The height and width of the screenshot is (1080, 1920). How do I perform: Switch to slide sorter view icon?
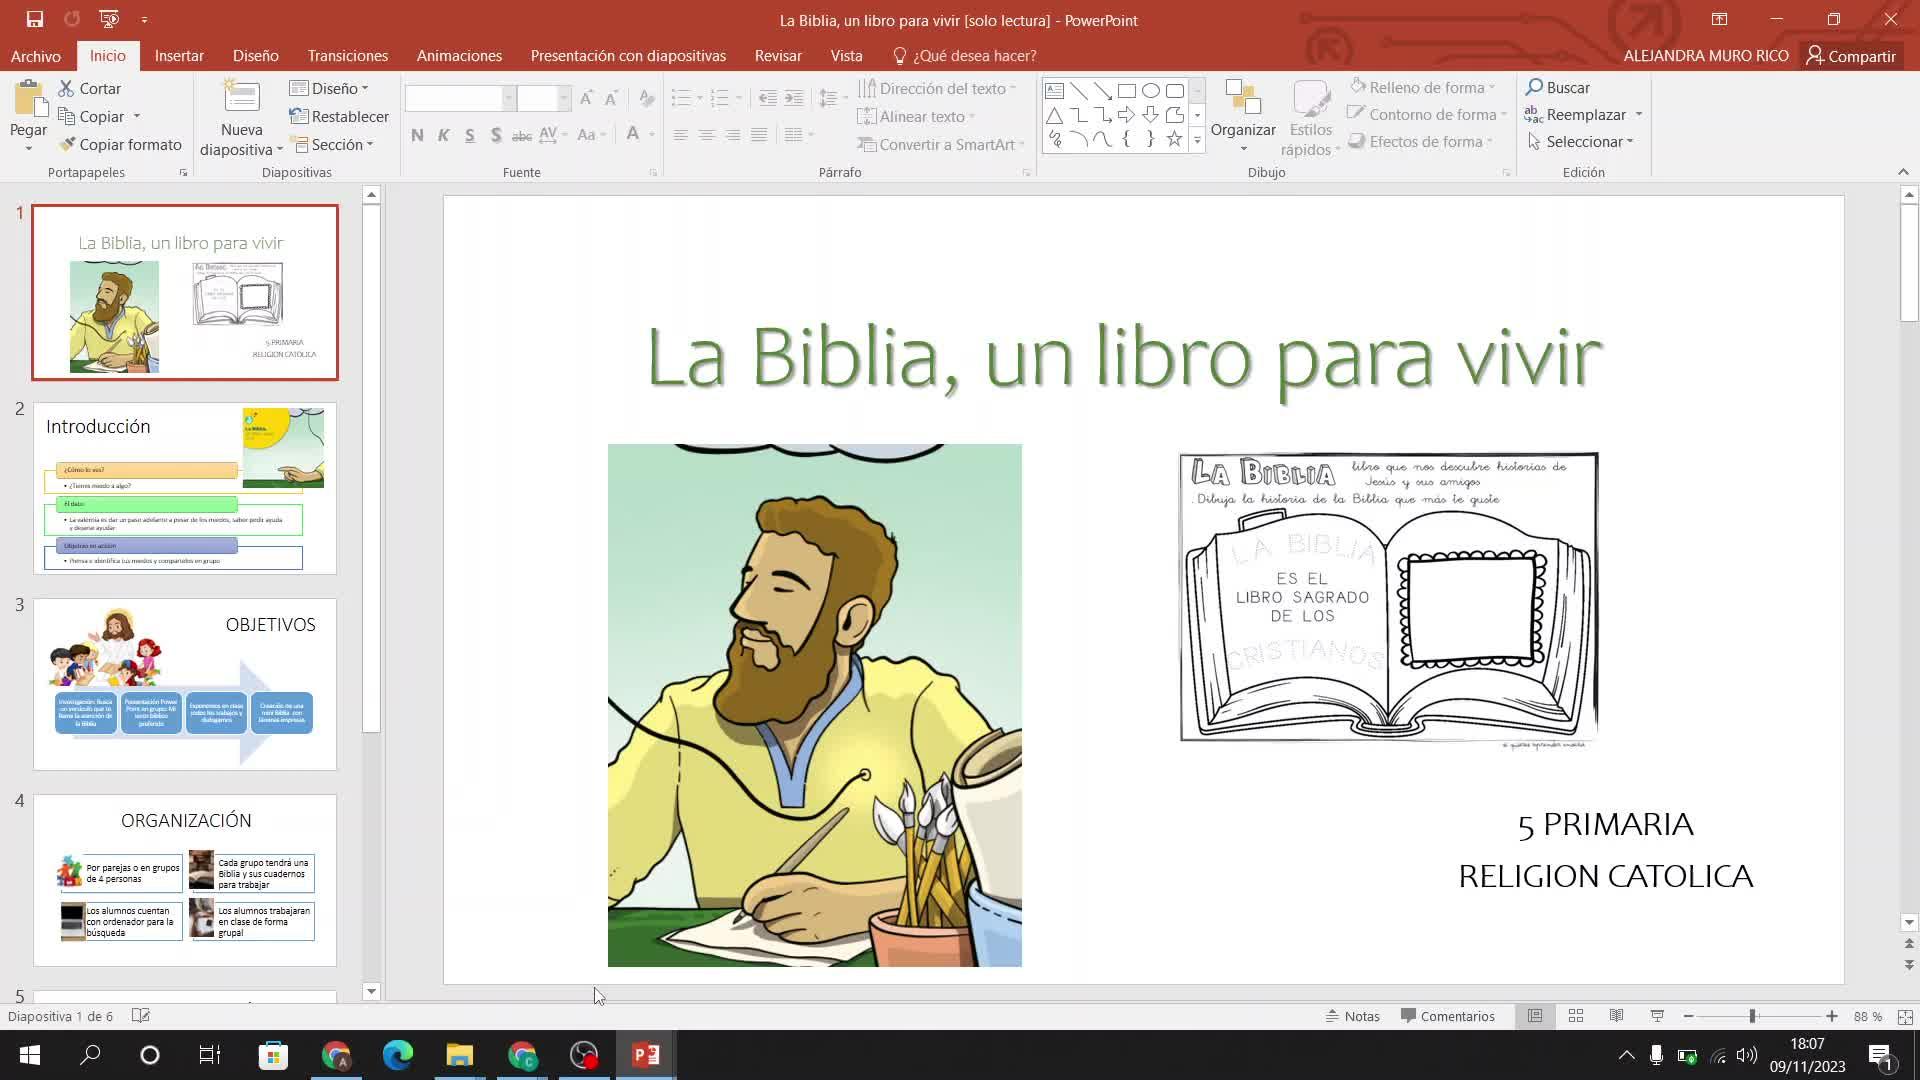[1576, 1016]
